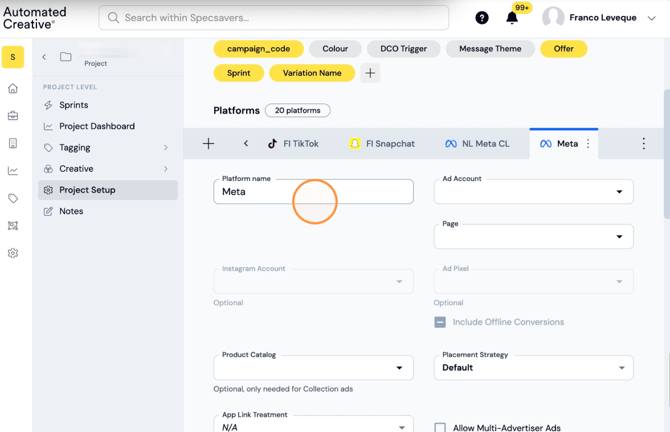This screenshot has height=432, width=670.
Task: Open notifications bell with 99+ badge
Action: 512,18
